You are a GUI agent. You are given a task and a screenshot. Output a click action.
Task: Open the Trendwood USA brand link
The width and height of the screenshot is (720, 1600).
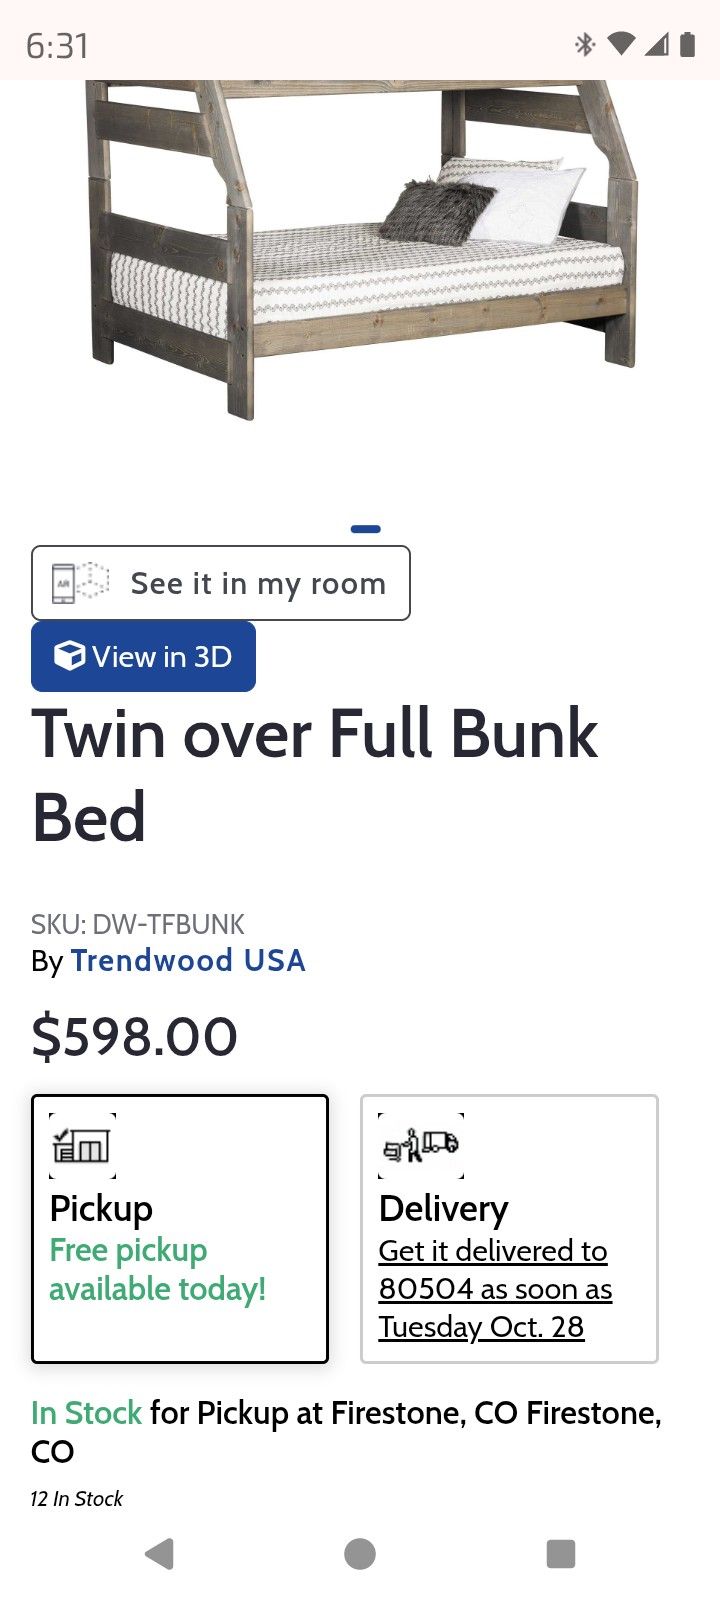(188, 960)
